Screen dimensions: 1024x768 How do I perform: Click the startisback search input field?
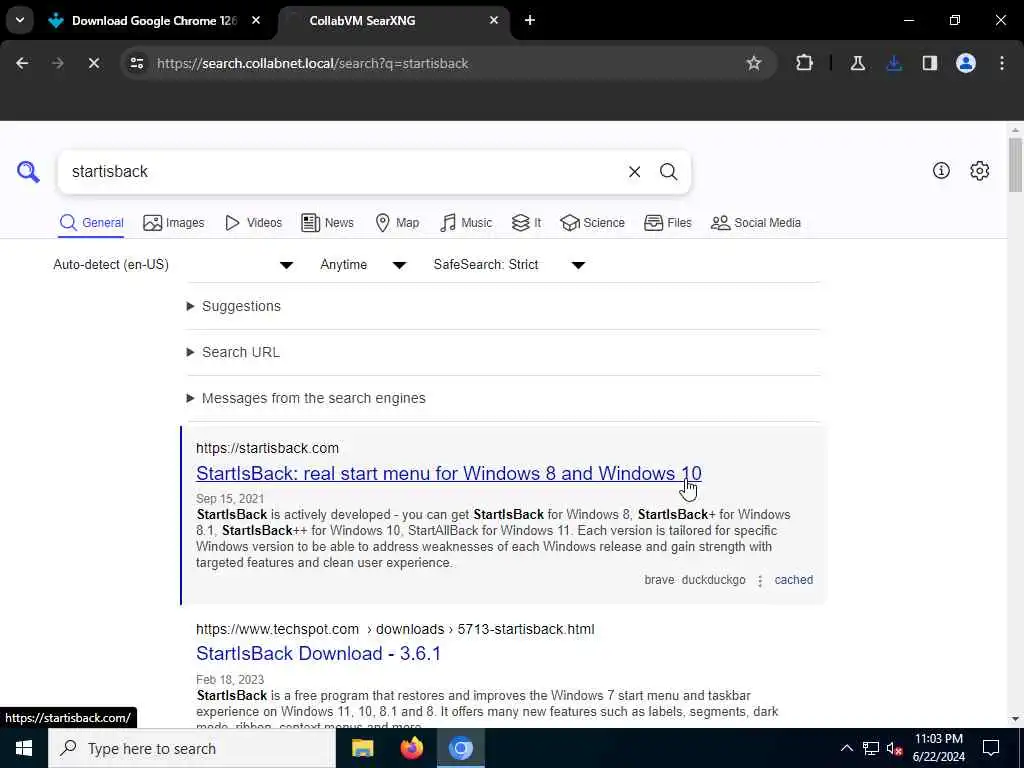343,172
